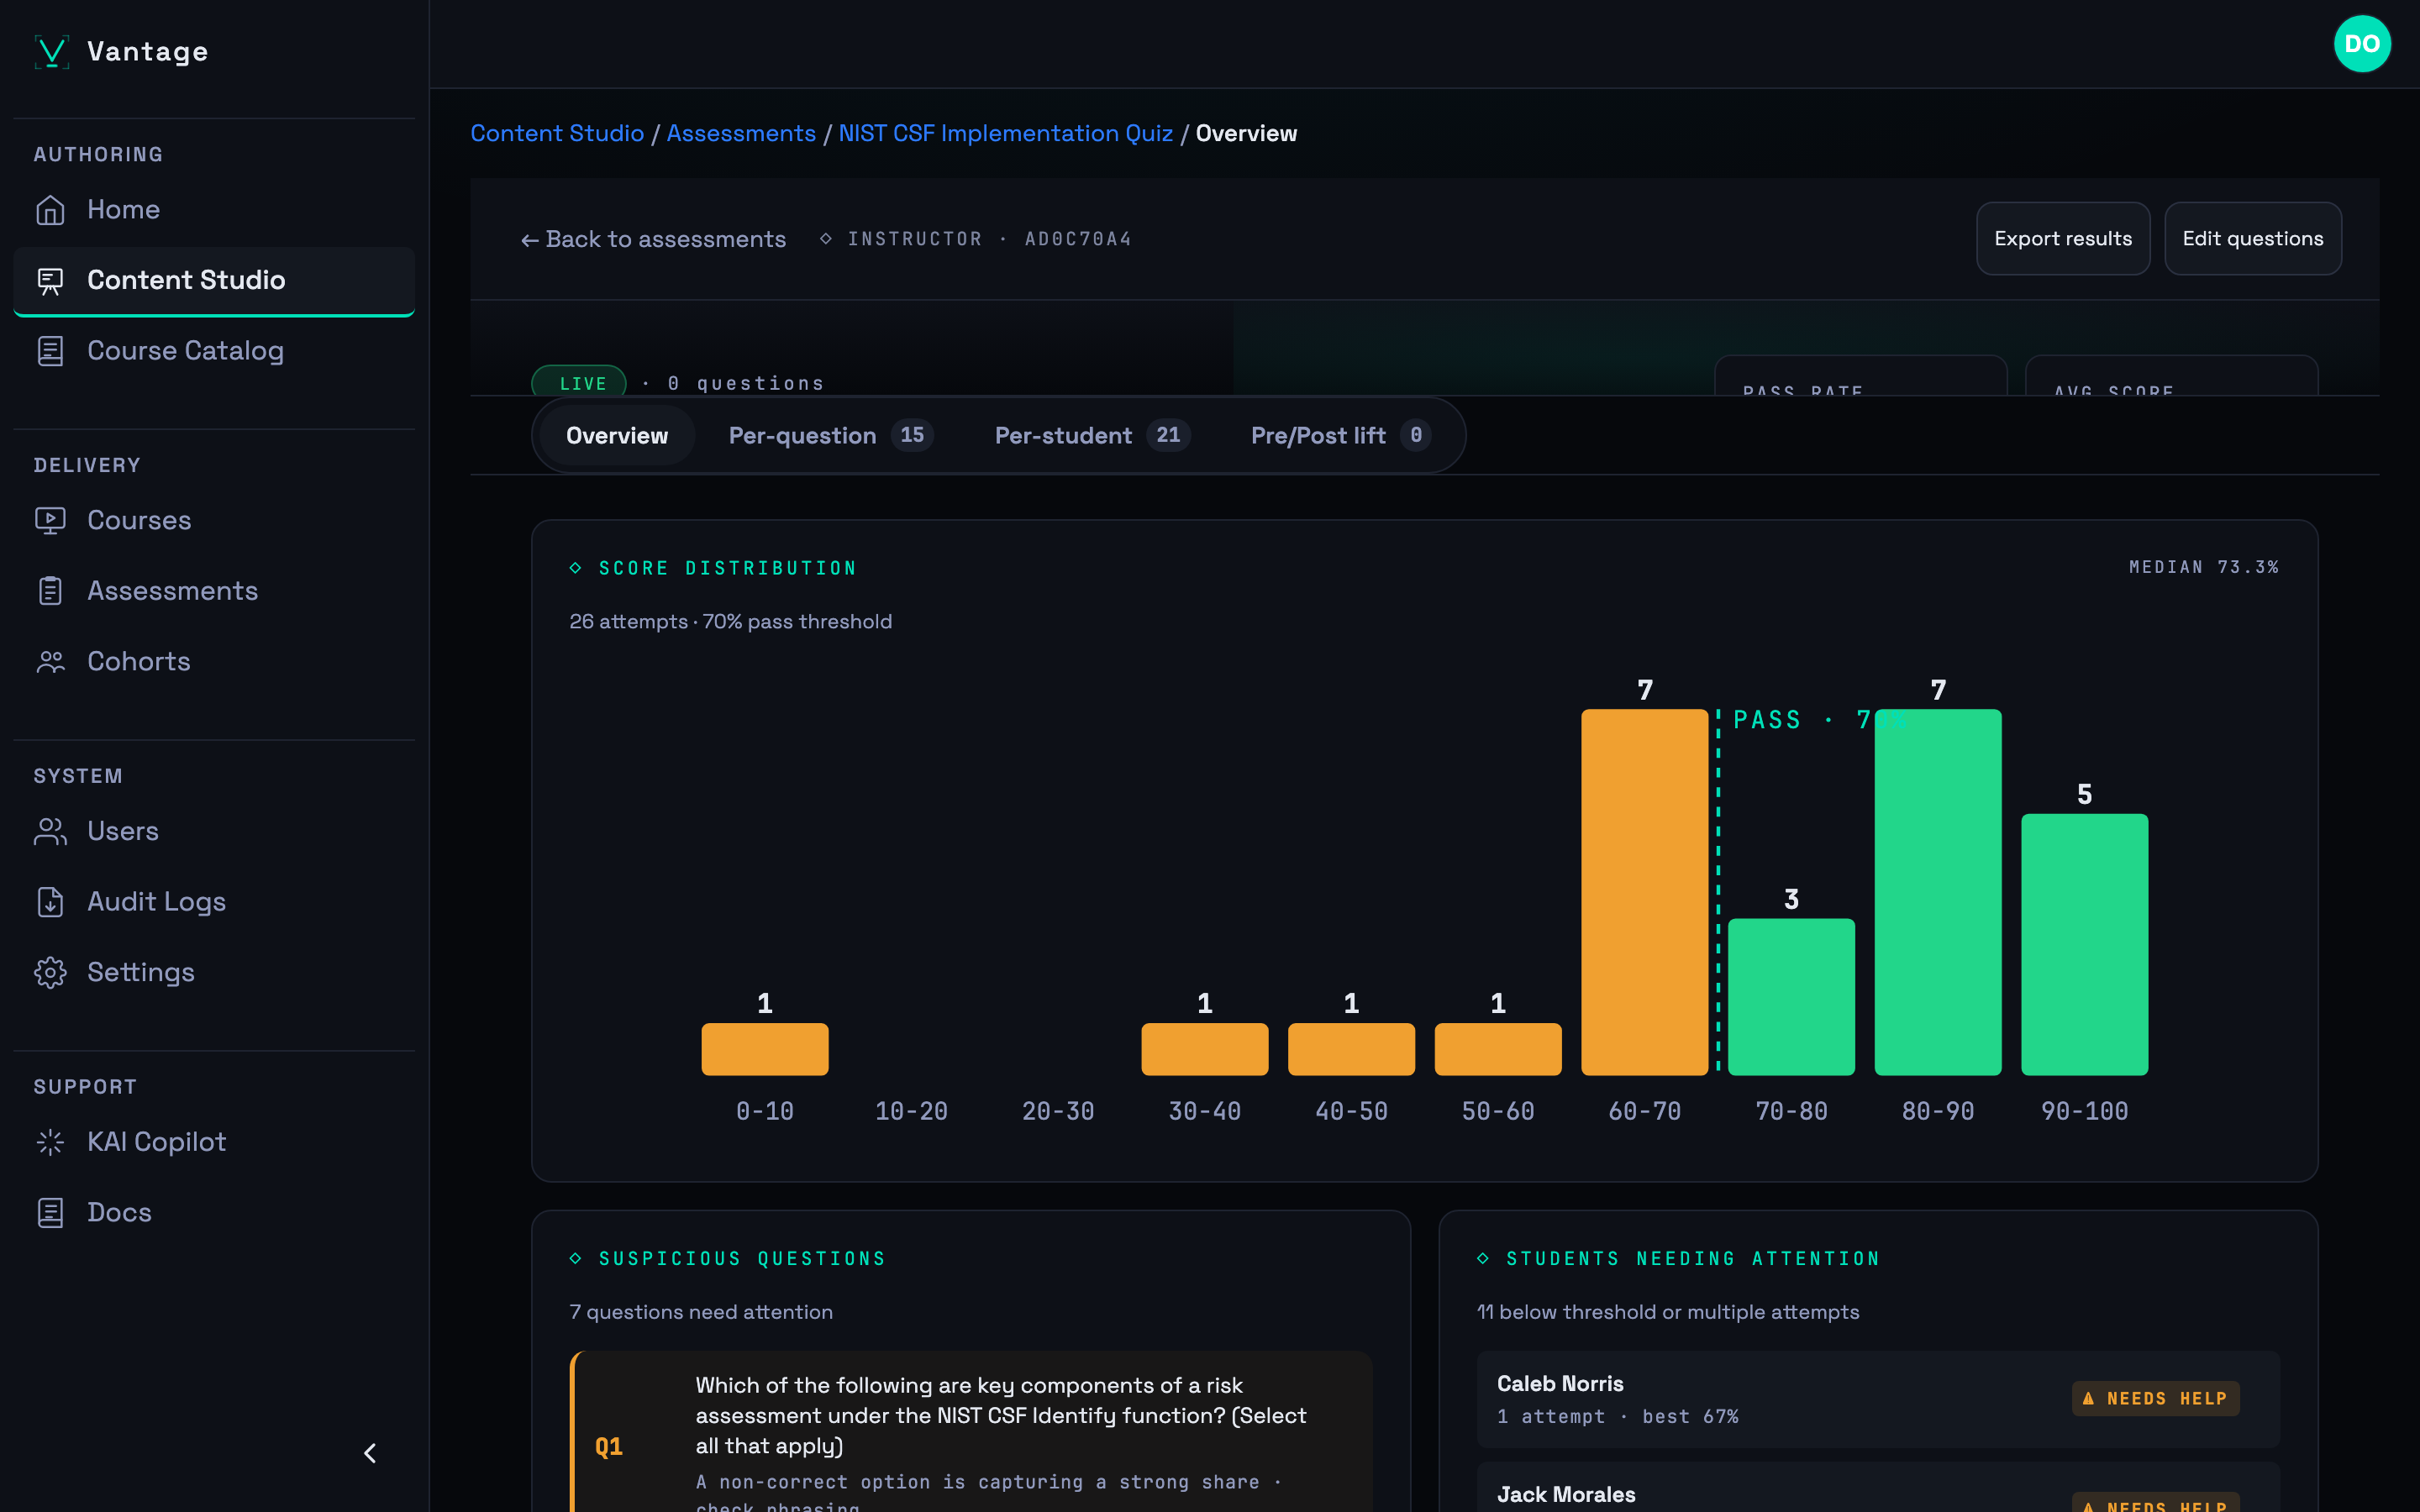Click the Per-question count badge 15
Screen dimensions: 2420x1512
(912, 435)
